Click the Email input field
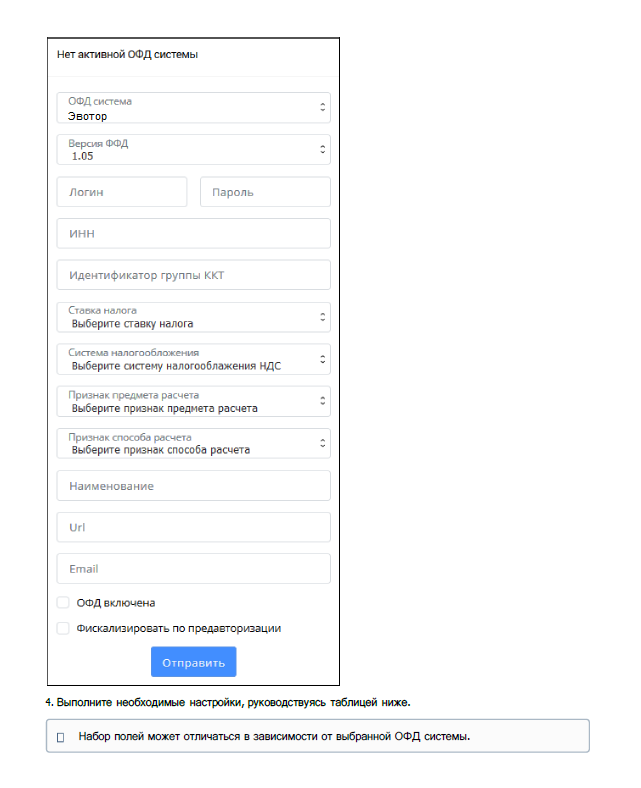 [x=193, y=569]
